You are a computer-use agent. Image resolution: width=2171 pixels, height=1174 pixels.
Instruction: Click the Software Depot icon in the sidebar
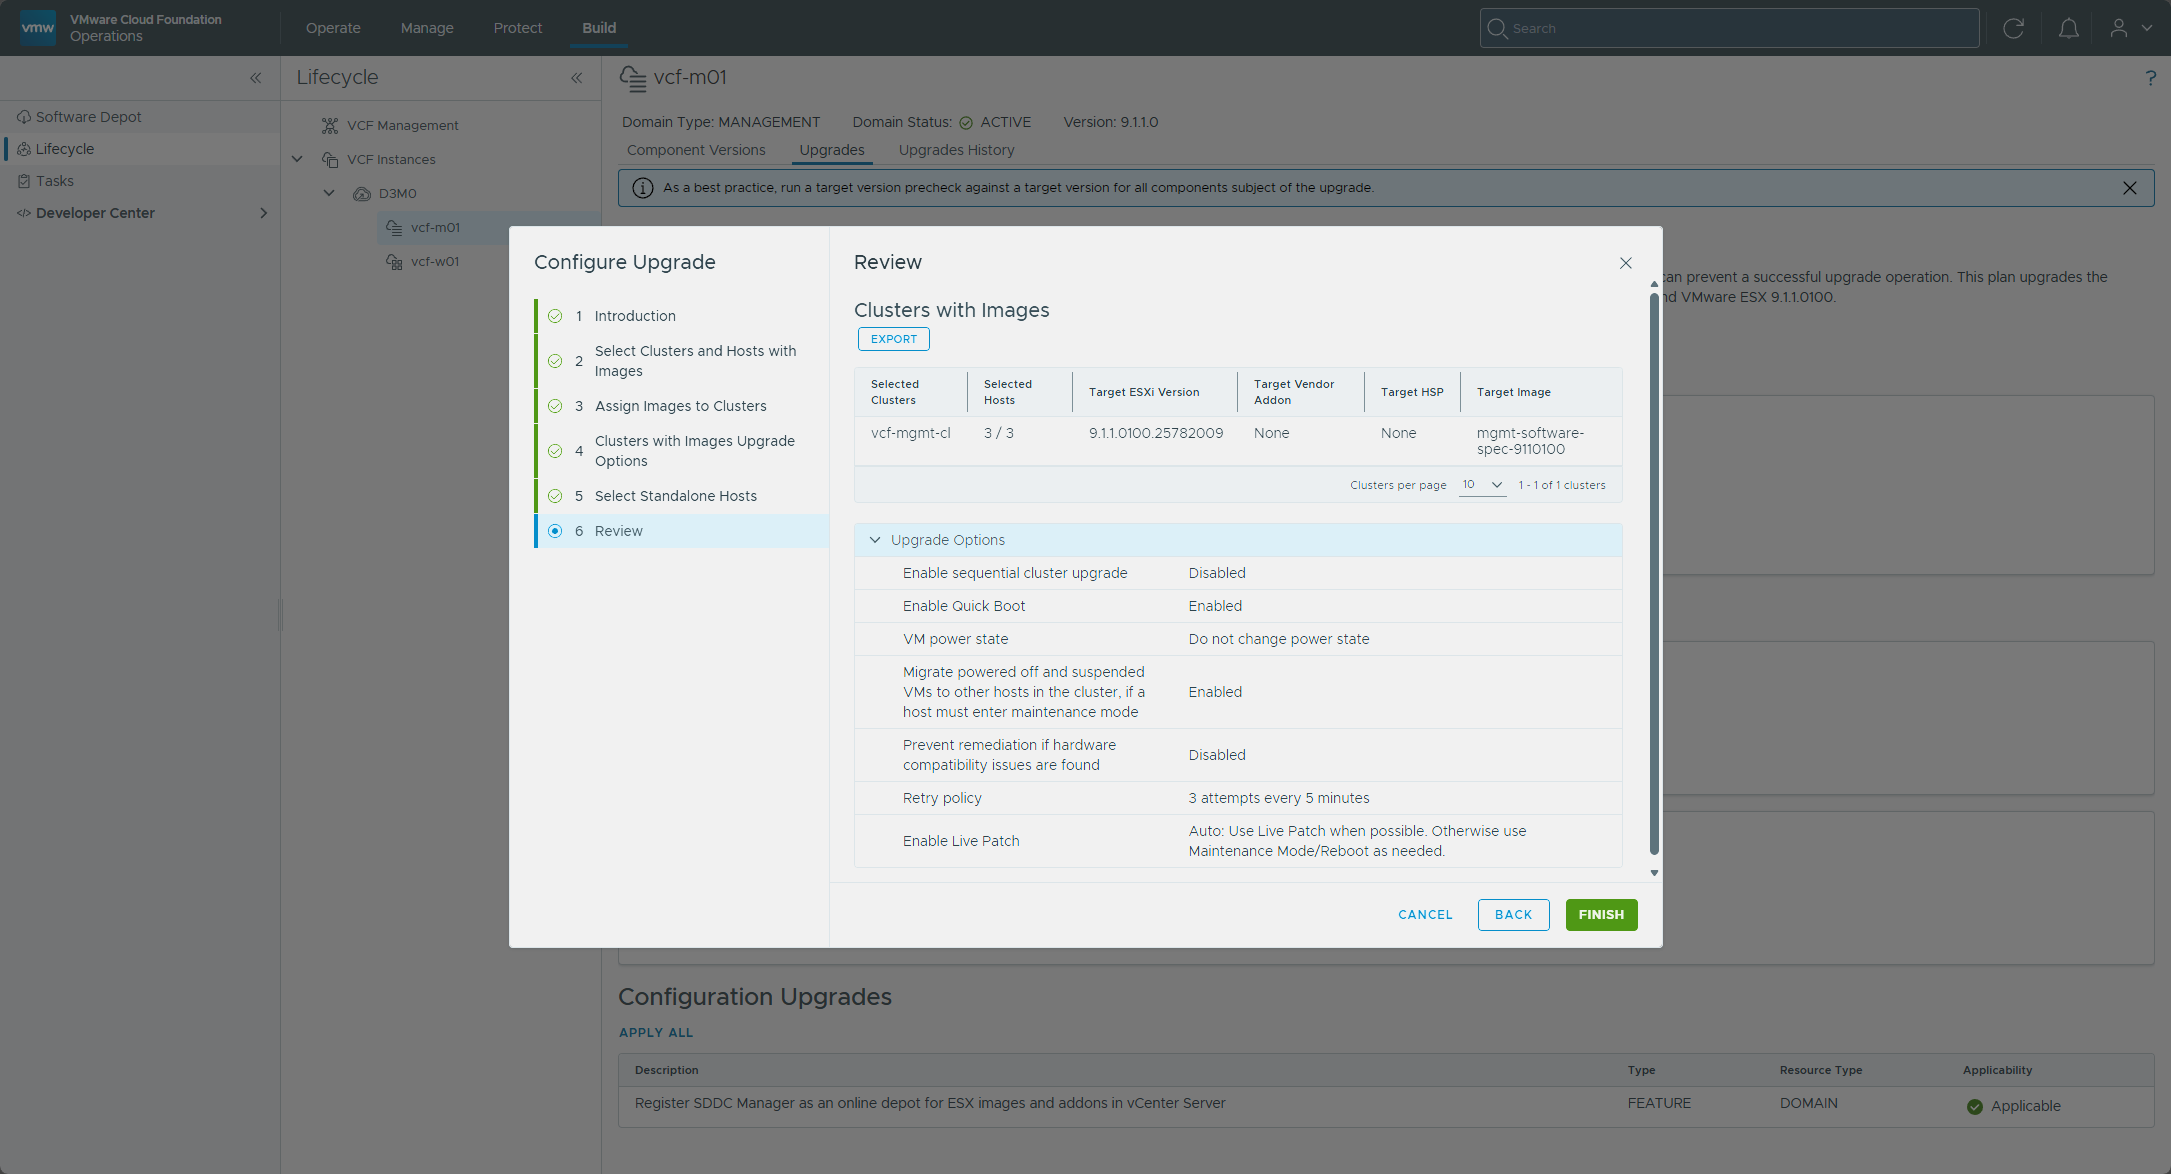point(24,117)
